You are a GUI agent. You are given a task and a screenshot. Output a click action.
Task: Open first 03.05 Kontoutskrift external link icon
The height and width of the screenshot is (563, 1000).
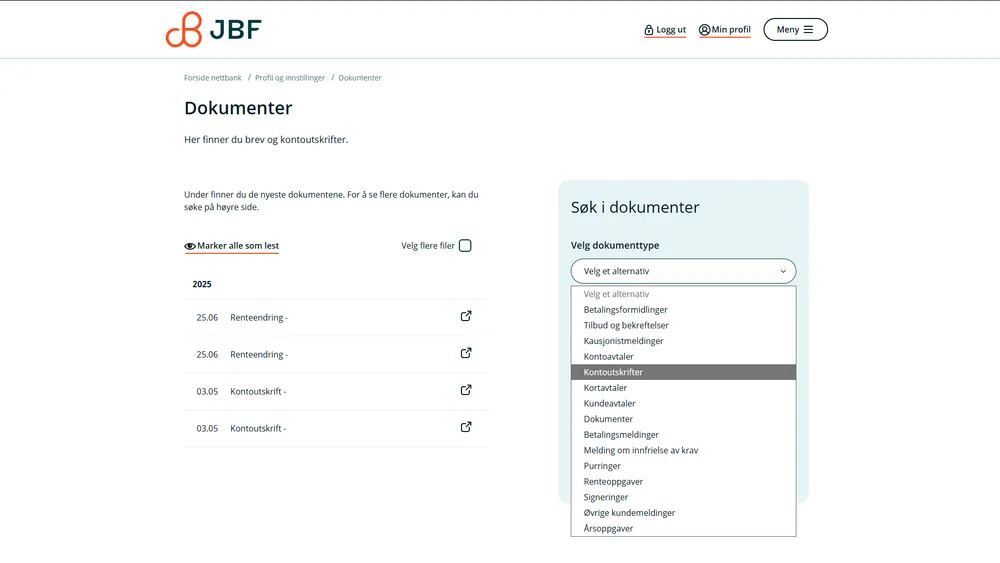[466, 390]
